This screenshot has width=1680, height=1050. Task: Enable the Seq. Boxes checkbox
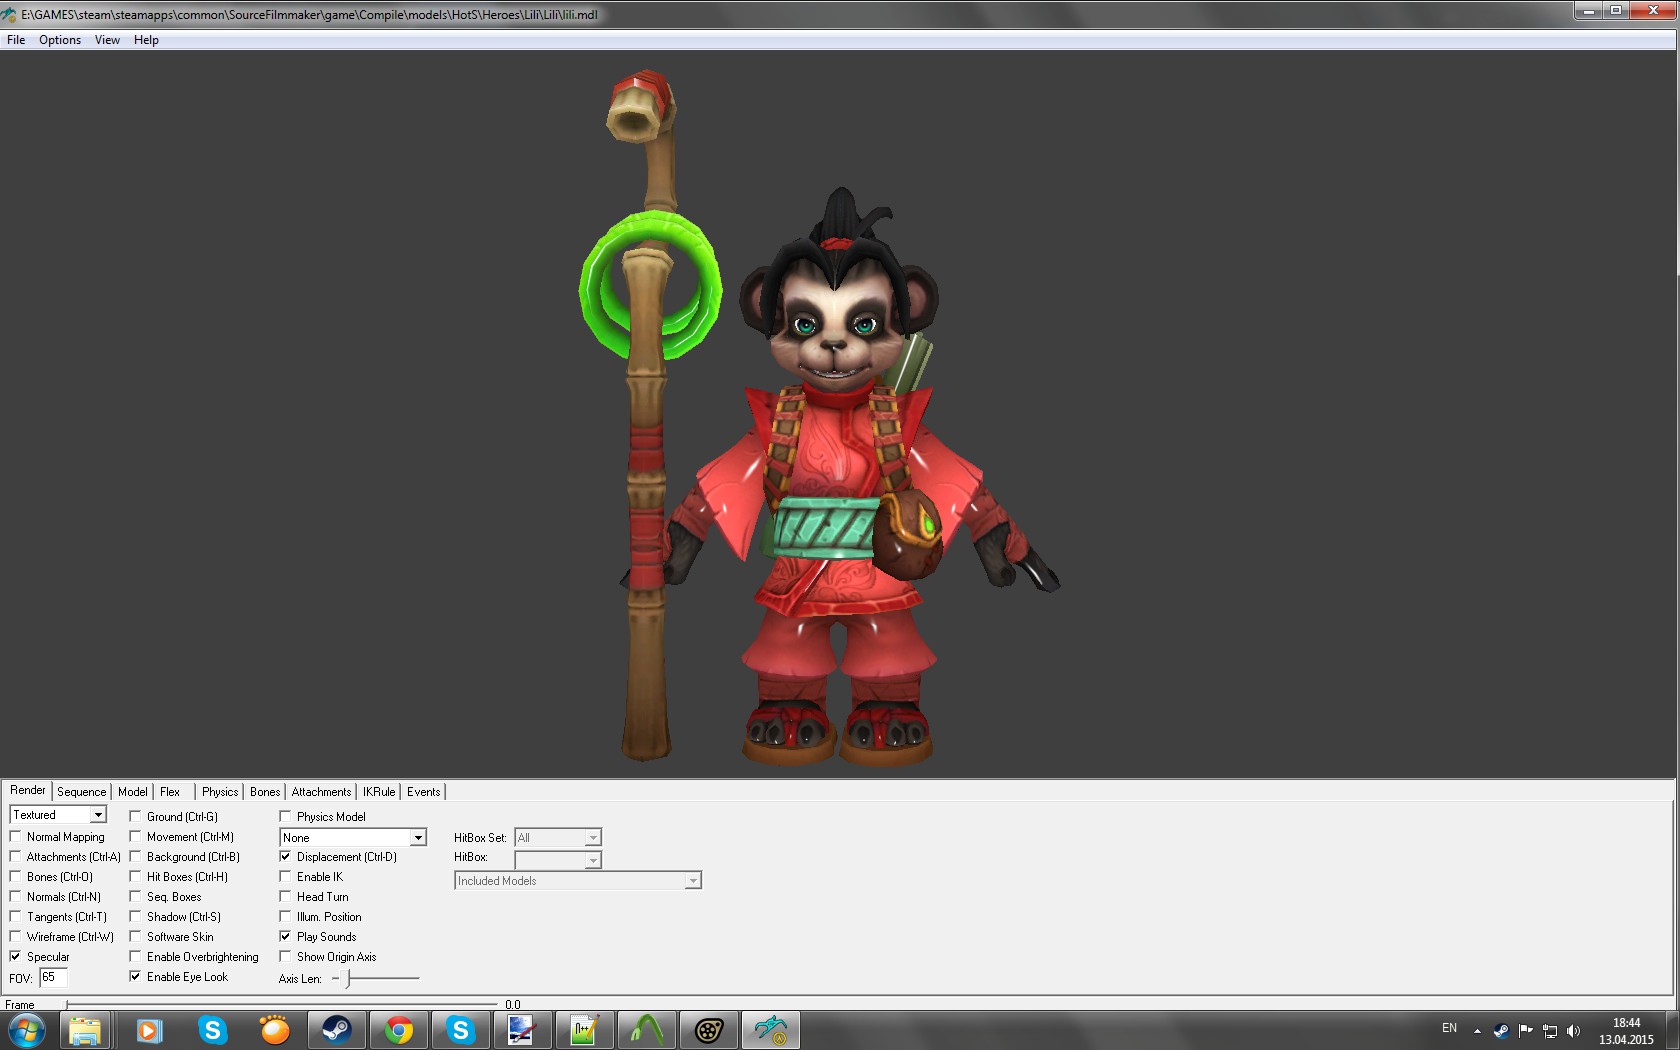[135, 897]
